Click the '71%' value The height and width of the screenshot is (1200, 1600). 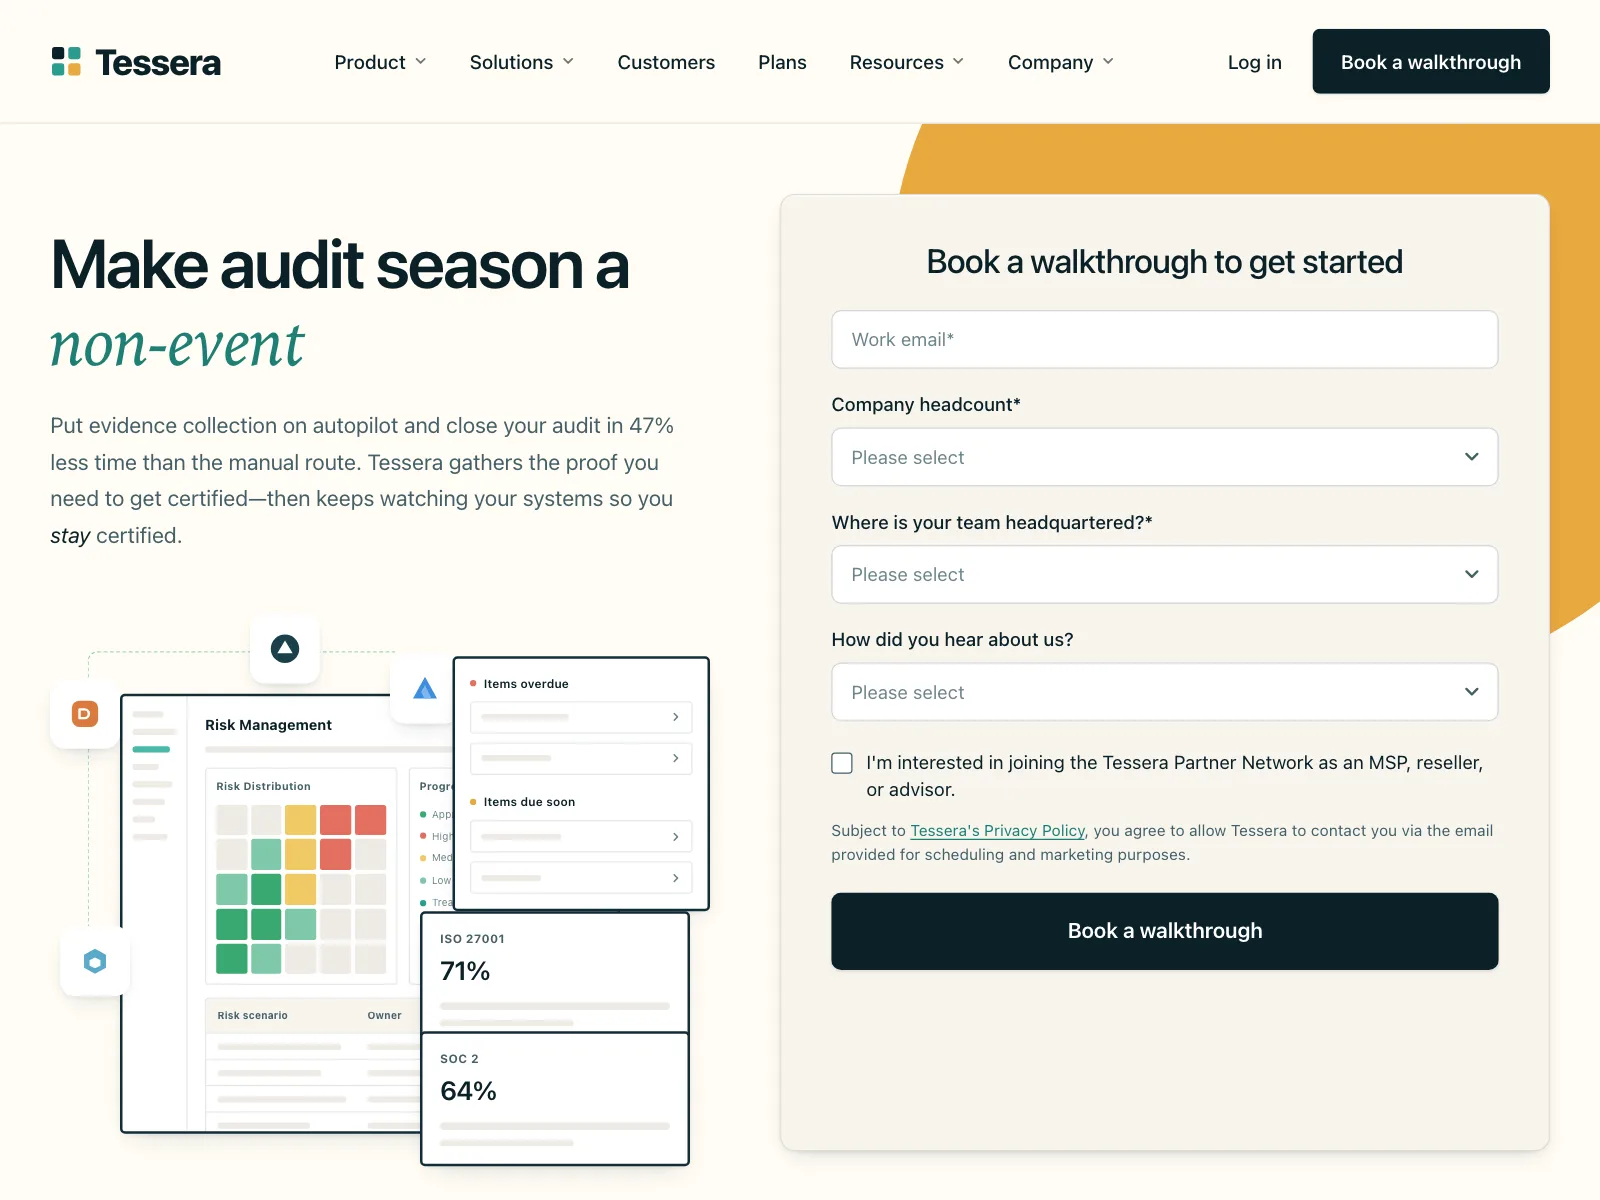tap(465, 971)
